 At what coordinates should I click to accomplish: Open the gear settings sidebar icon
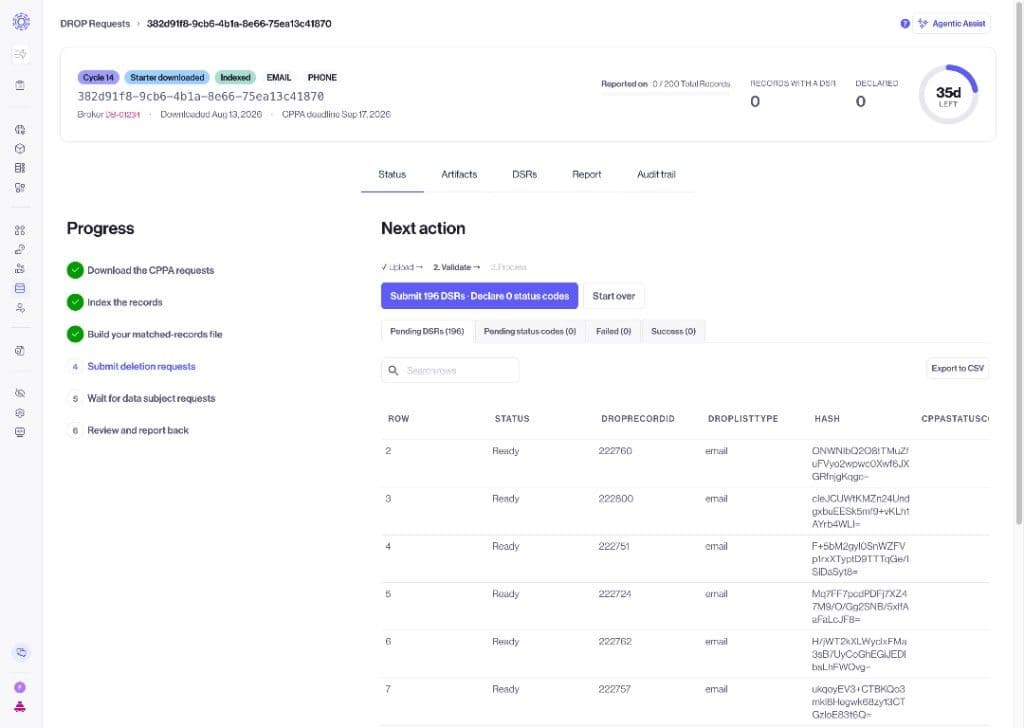[20, 413]
